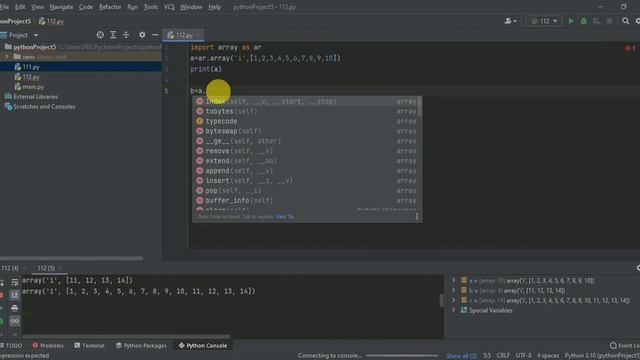The height and width of the screenshot is (360, 640).
Task: Collapse all in Project panel
Action: (x=126, y=35)
